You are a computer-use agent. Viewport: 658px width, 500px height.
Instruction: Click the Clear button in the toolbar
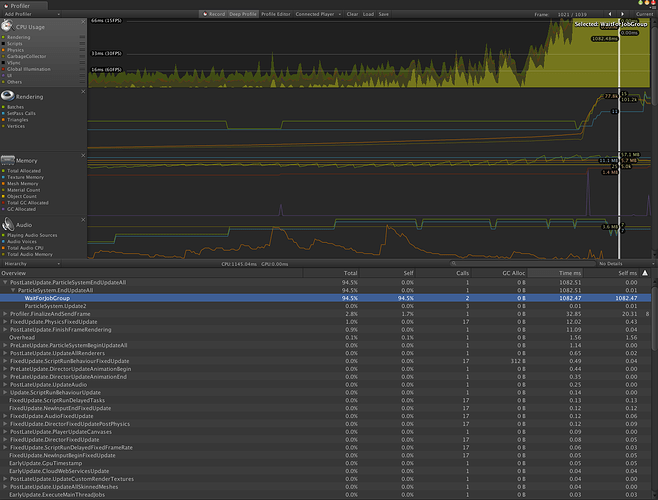click(x=352, y=15)
